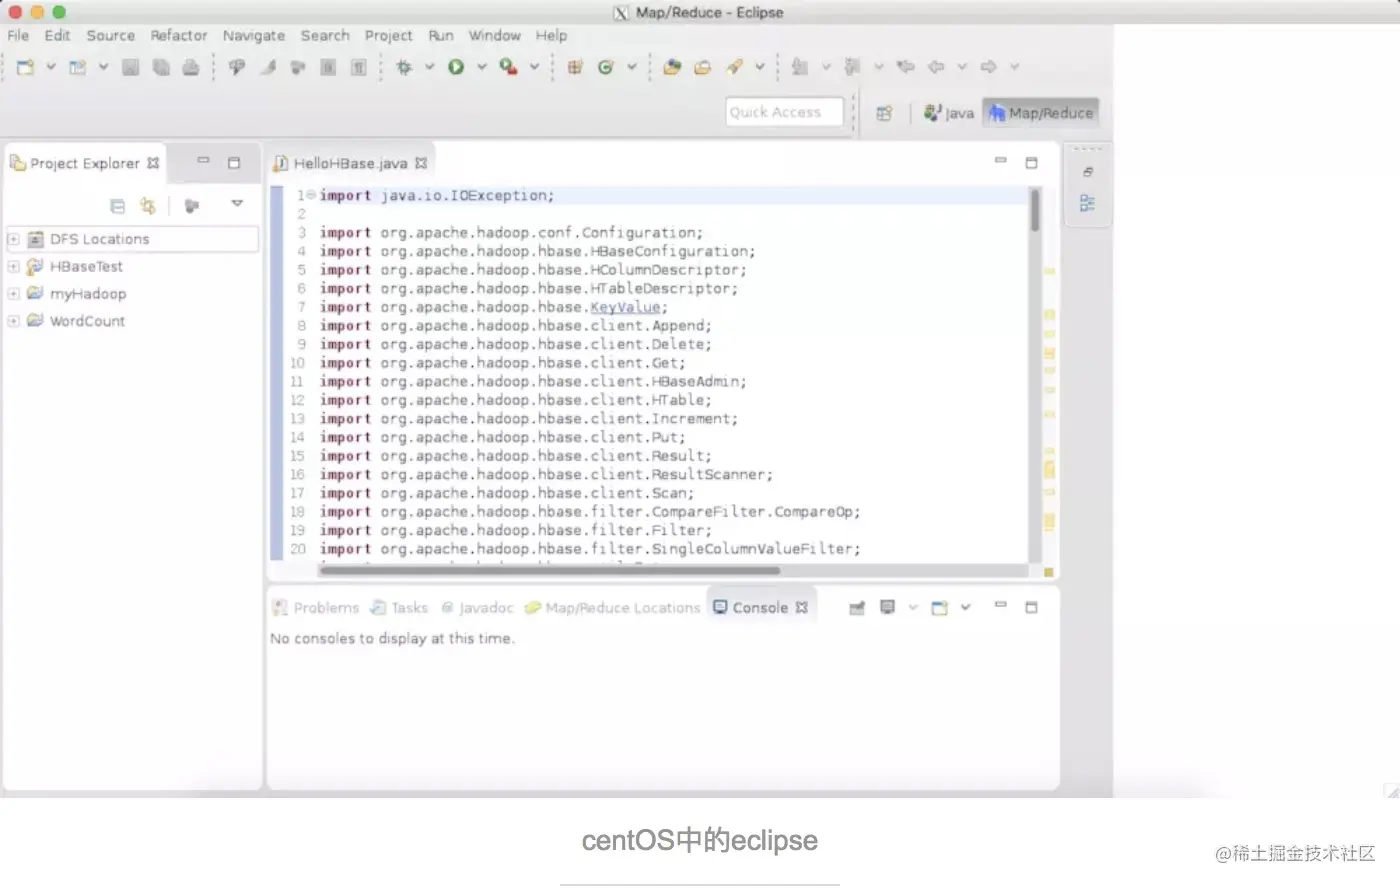Viewport: 1400px width, 888px height.
Task: Collapse the import block on line 1
Action: click(311, 195)
